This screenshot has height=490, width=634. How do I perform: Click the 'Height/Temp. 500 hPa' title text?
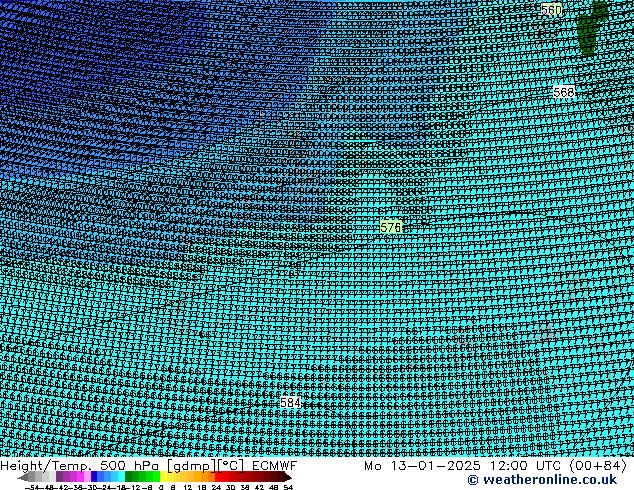[x=80, y=466]
